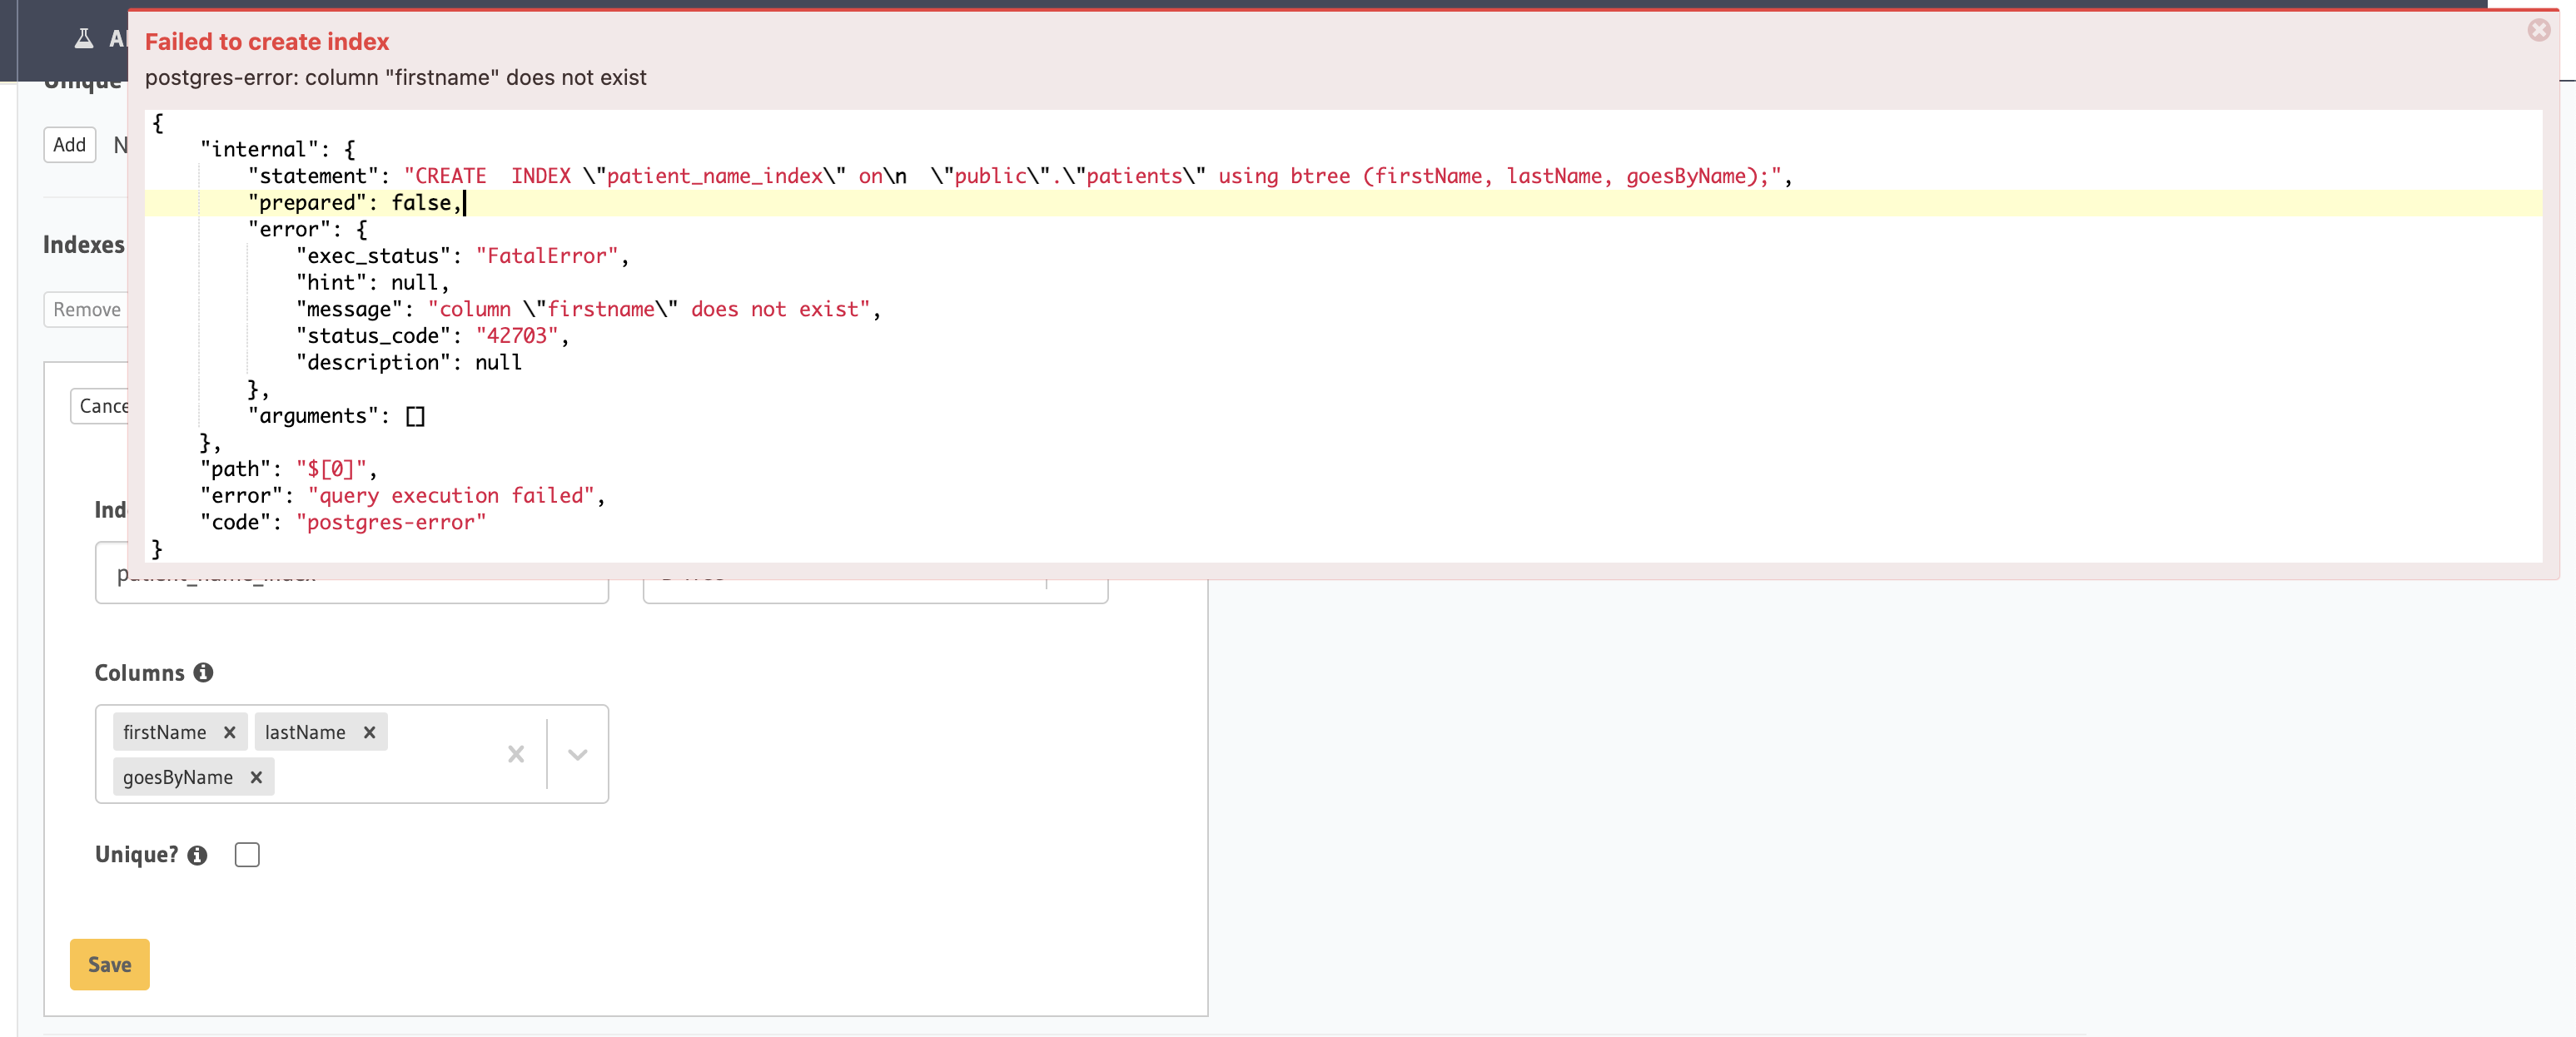Click the Add button under Unique constraints
The width and height of the screenshot is (2576, 1037).
coord(69,144)
